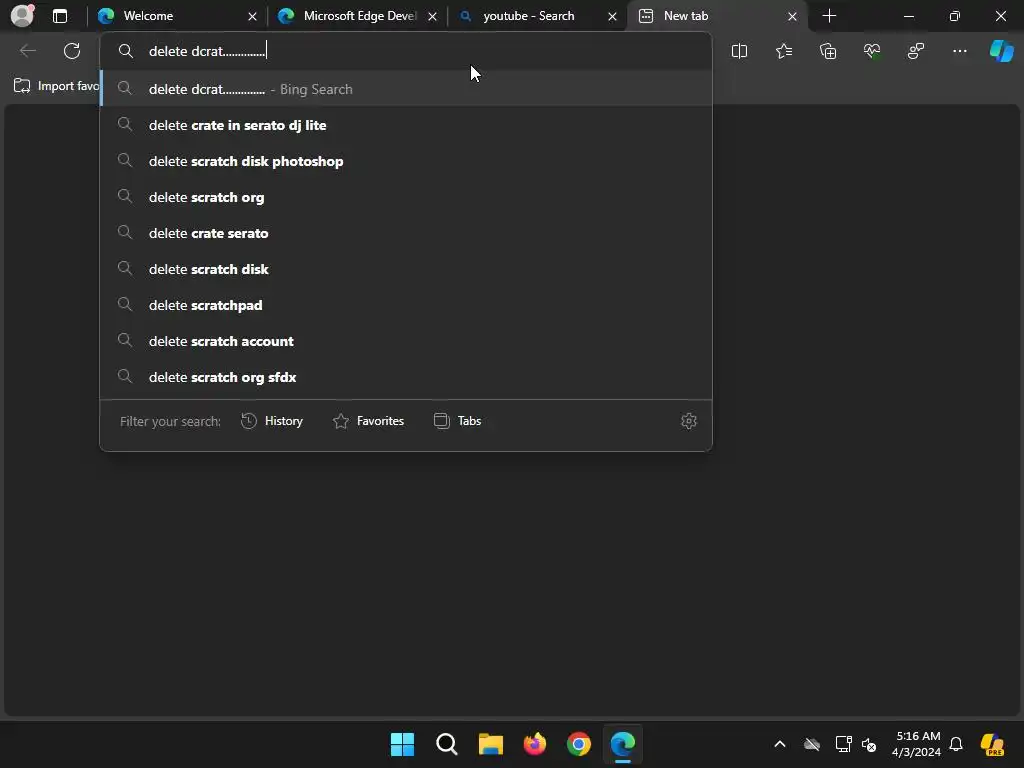Click the Back navigation arrow
Viewport: 1024px width, 768px height.
(27, 51)
